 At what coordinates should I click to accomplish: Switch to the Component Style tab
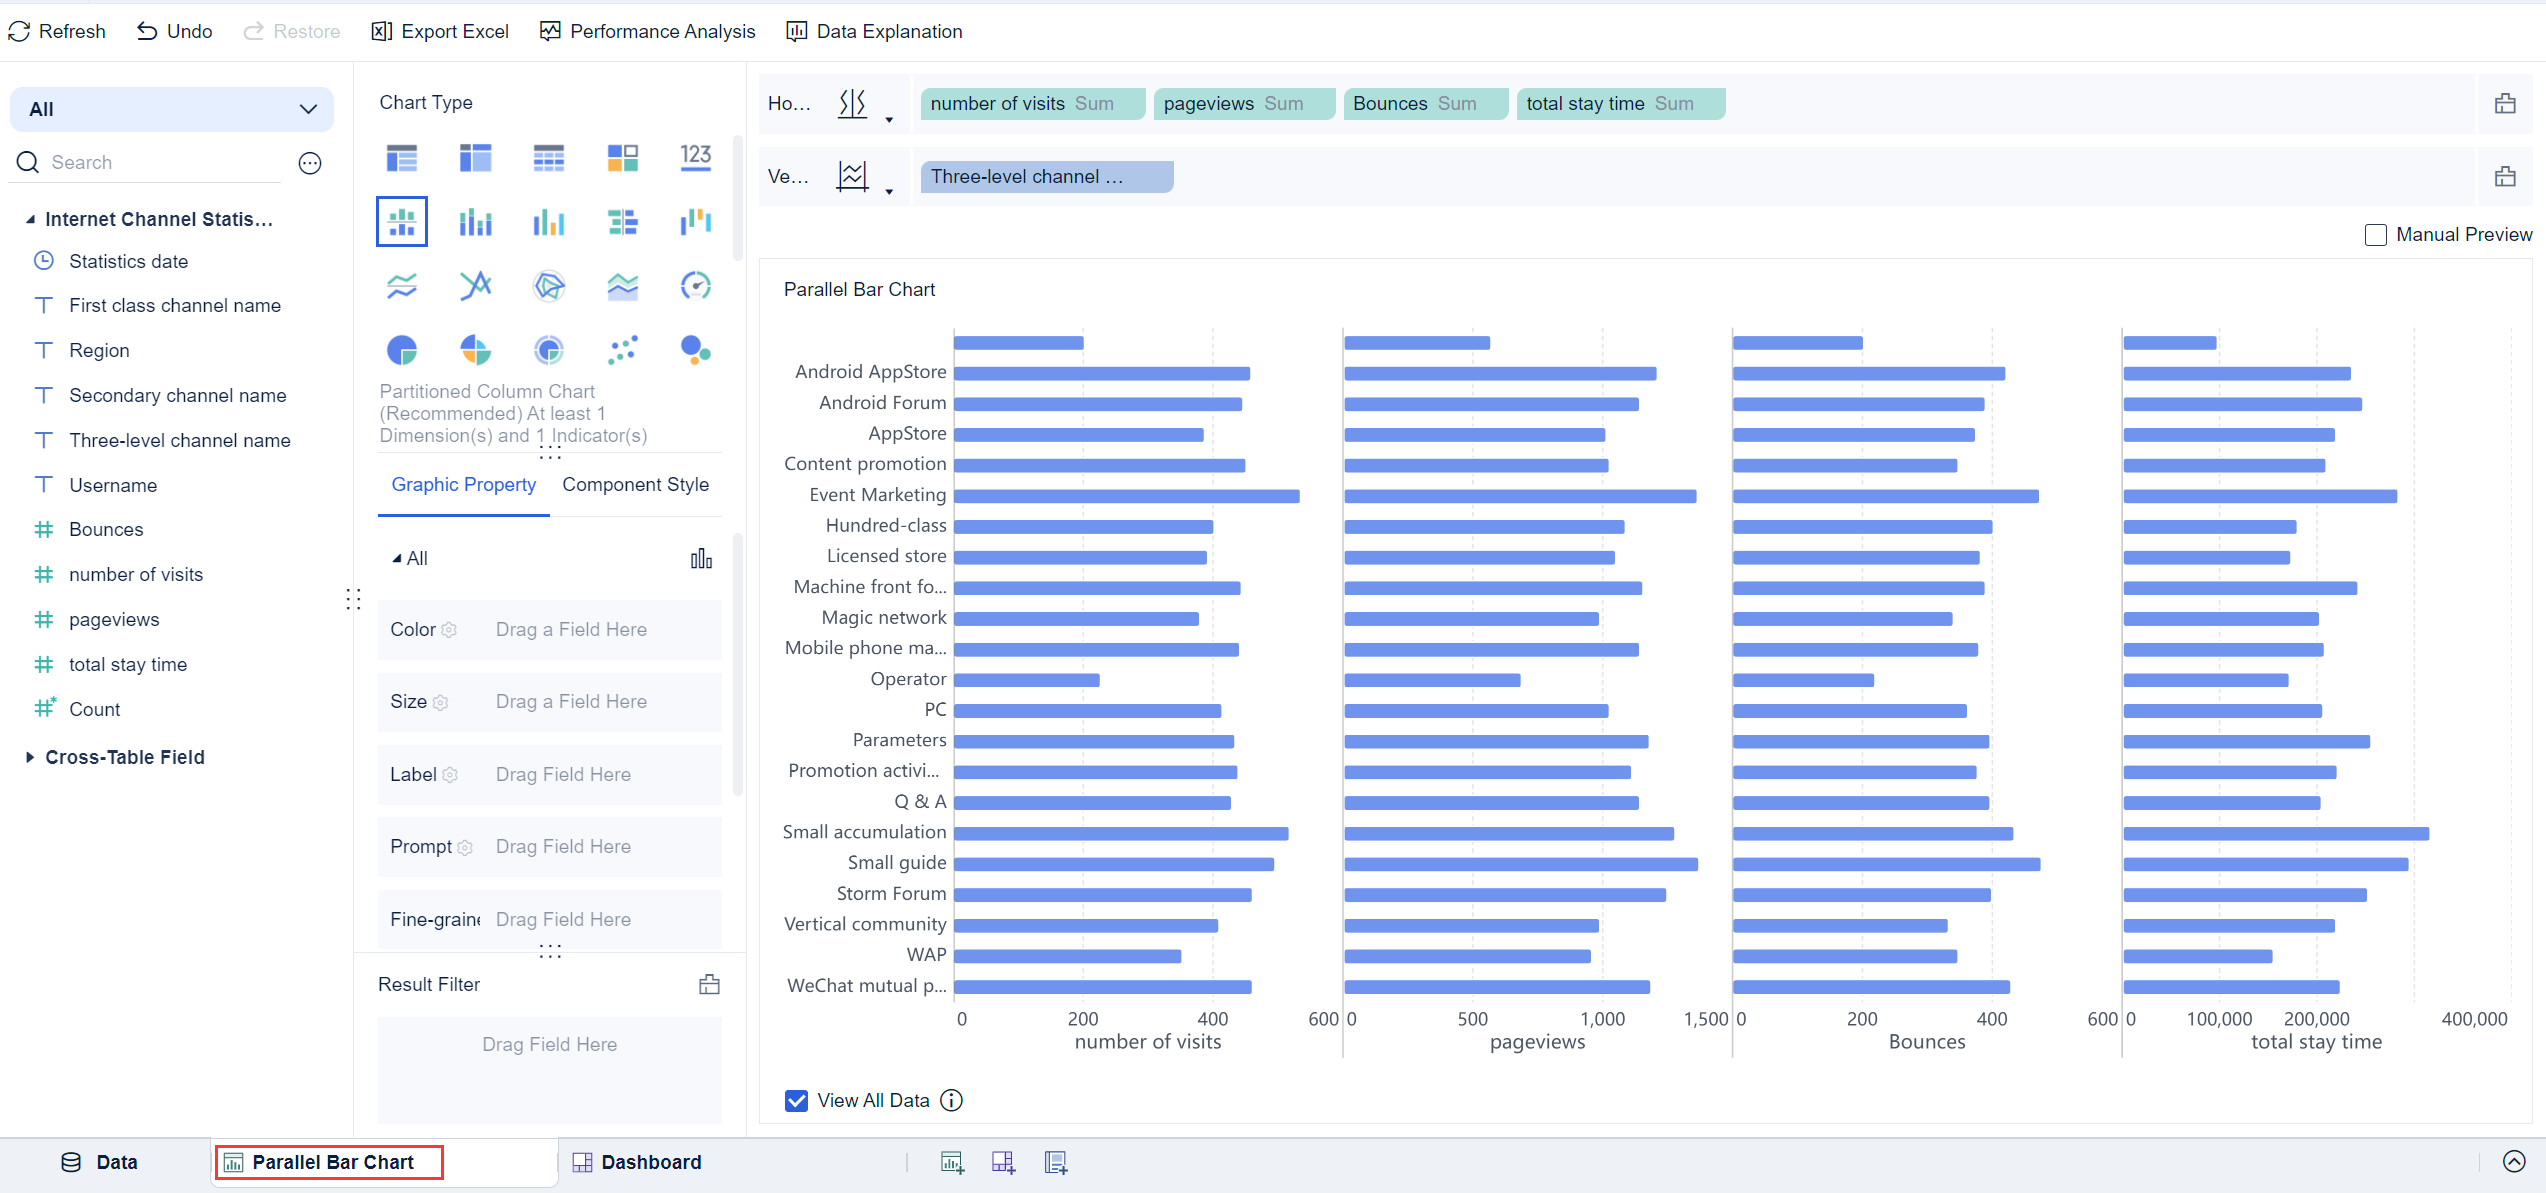pos(635,484)
